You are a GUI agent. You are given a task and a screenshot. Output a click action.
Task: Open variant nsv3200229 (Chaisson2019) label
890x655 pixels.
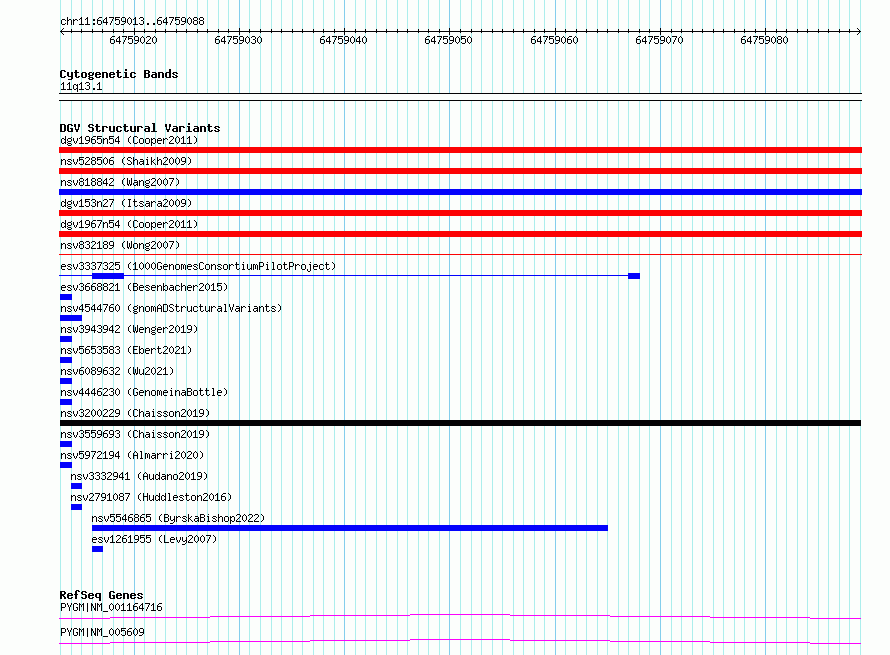[135, 413]
